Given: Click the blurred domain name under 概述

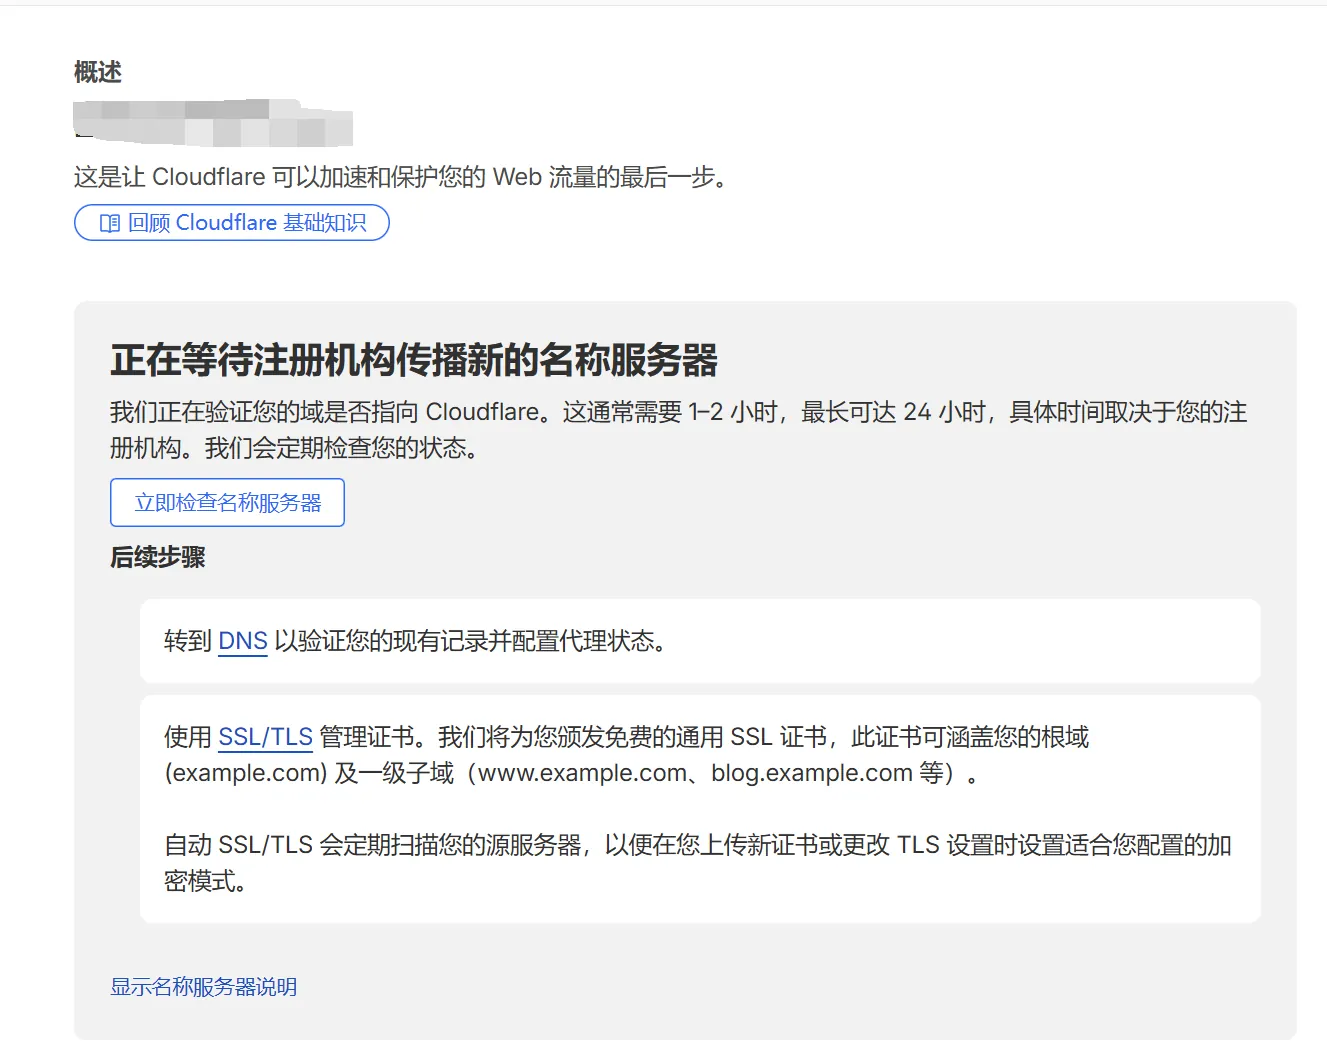Looking at the screenshot, I should (x=213, y=123).
